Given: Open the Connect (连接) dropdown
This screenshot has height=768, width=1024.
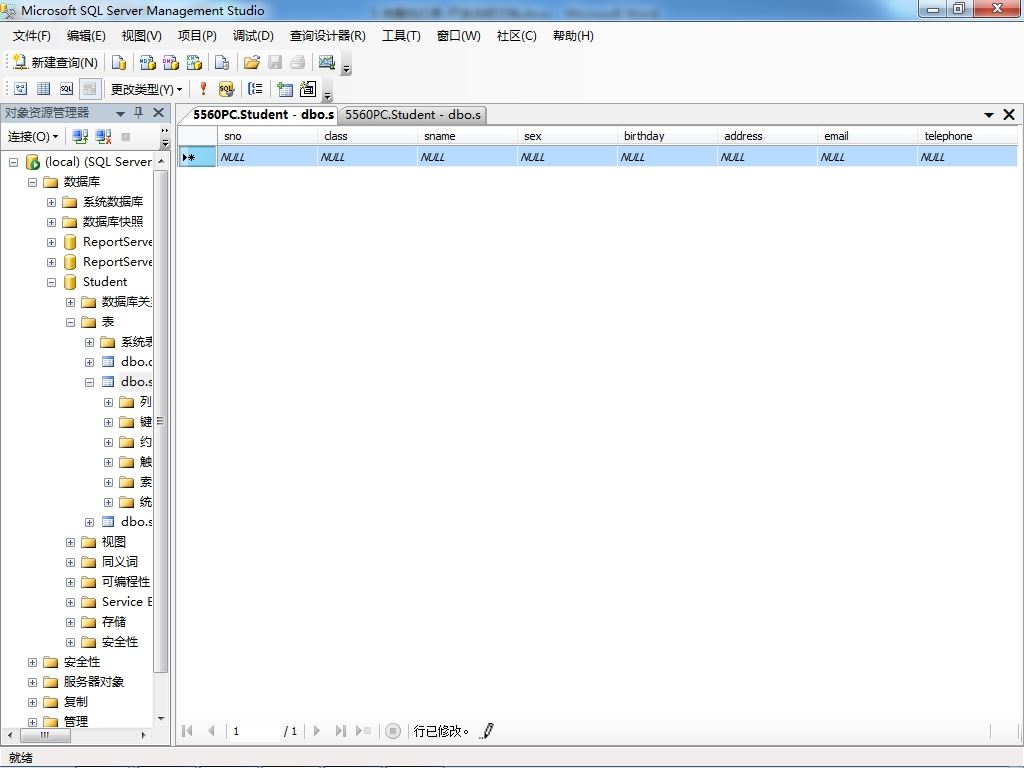Looking at the screenshot, I should 33,136.
